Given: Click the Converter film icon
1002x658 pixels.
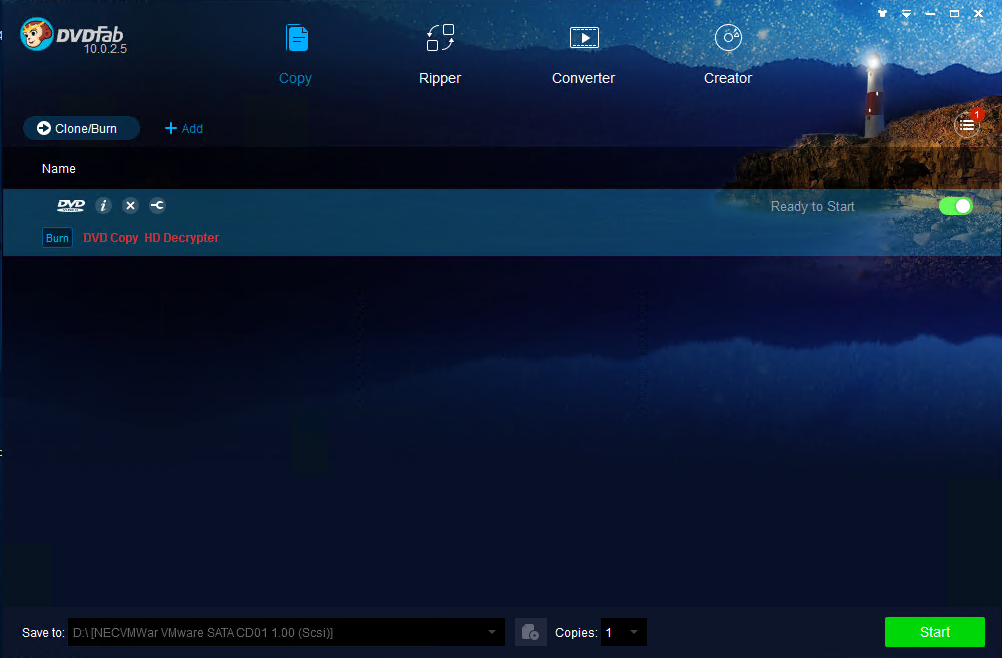Looking at the screenshot, I should [x=584, y=38].
